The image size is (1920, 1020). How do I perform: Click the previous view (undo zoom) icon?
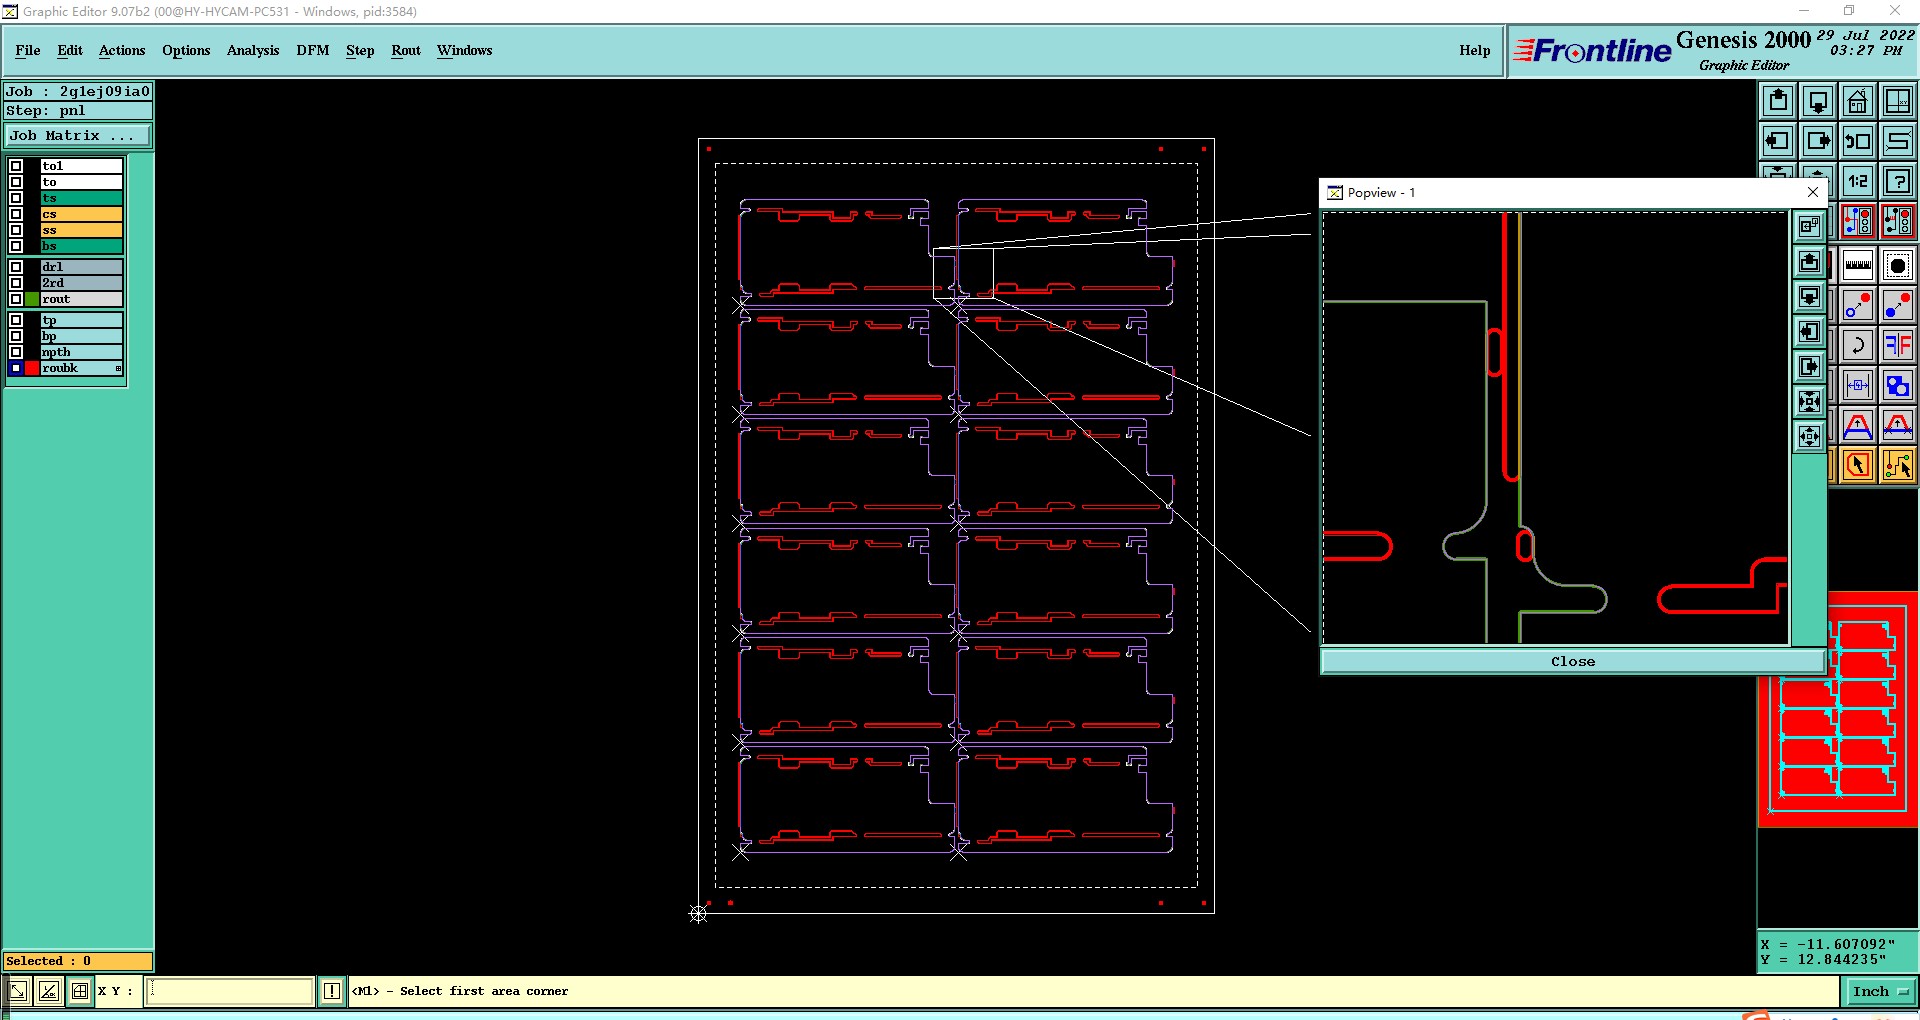(1858, 141)
